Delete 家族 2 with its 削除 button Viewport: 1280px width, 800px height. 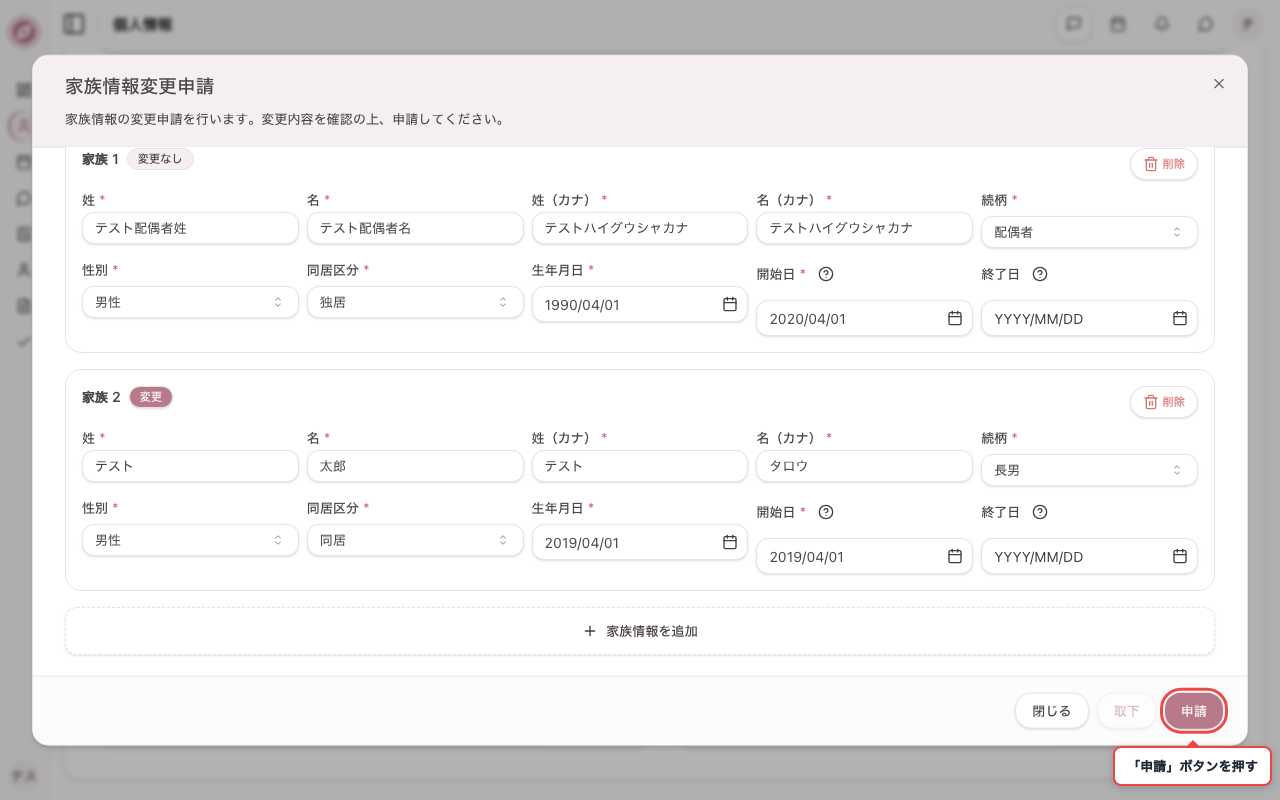1164,402
